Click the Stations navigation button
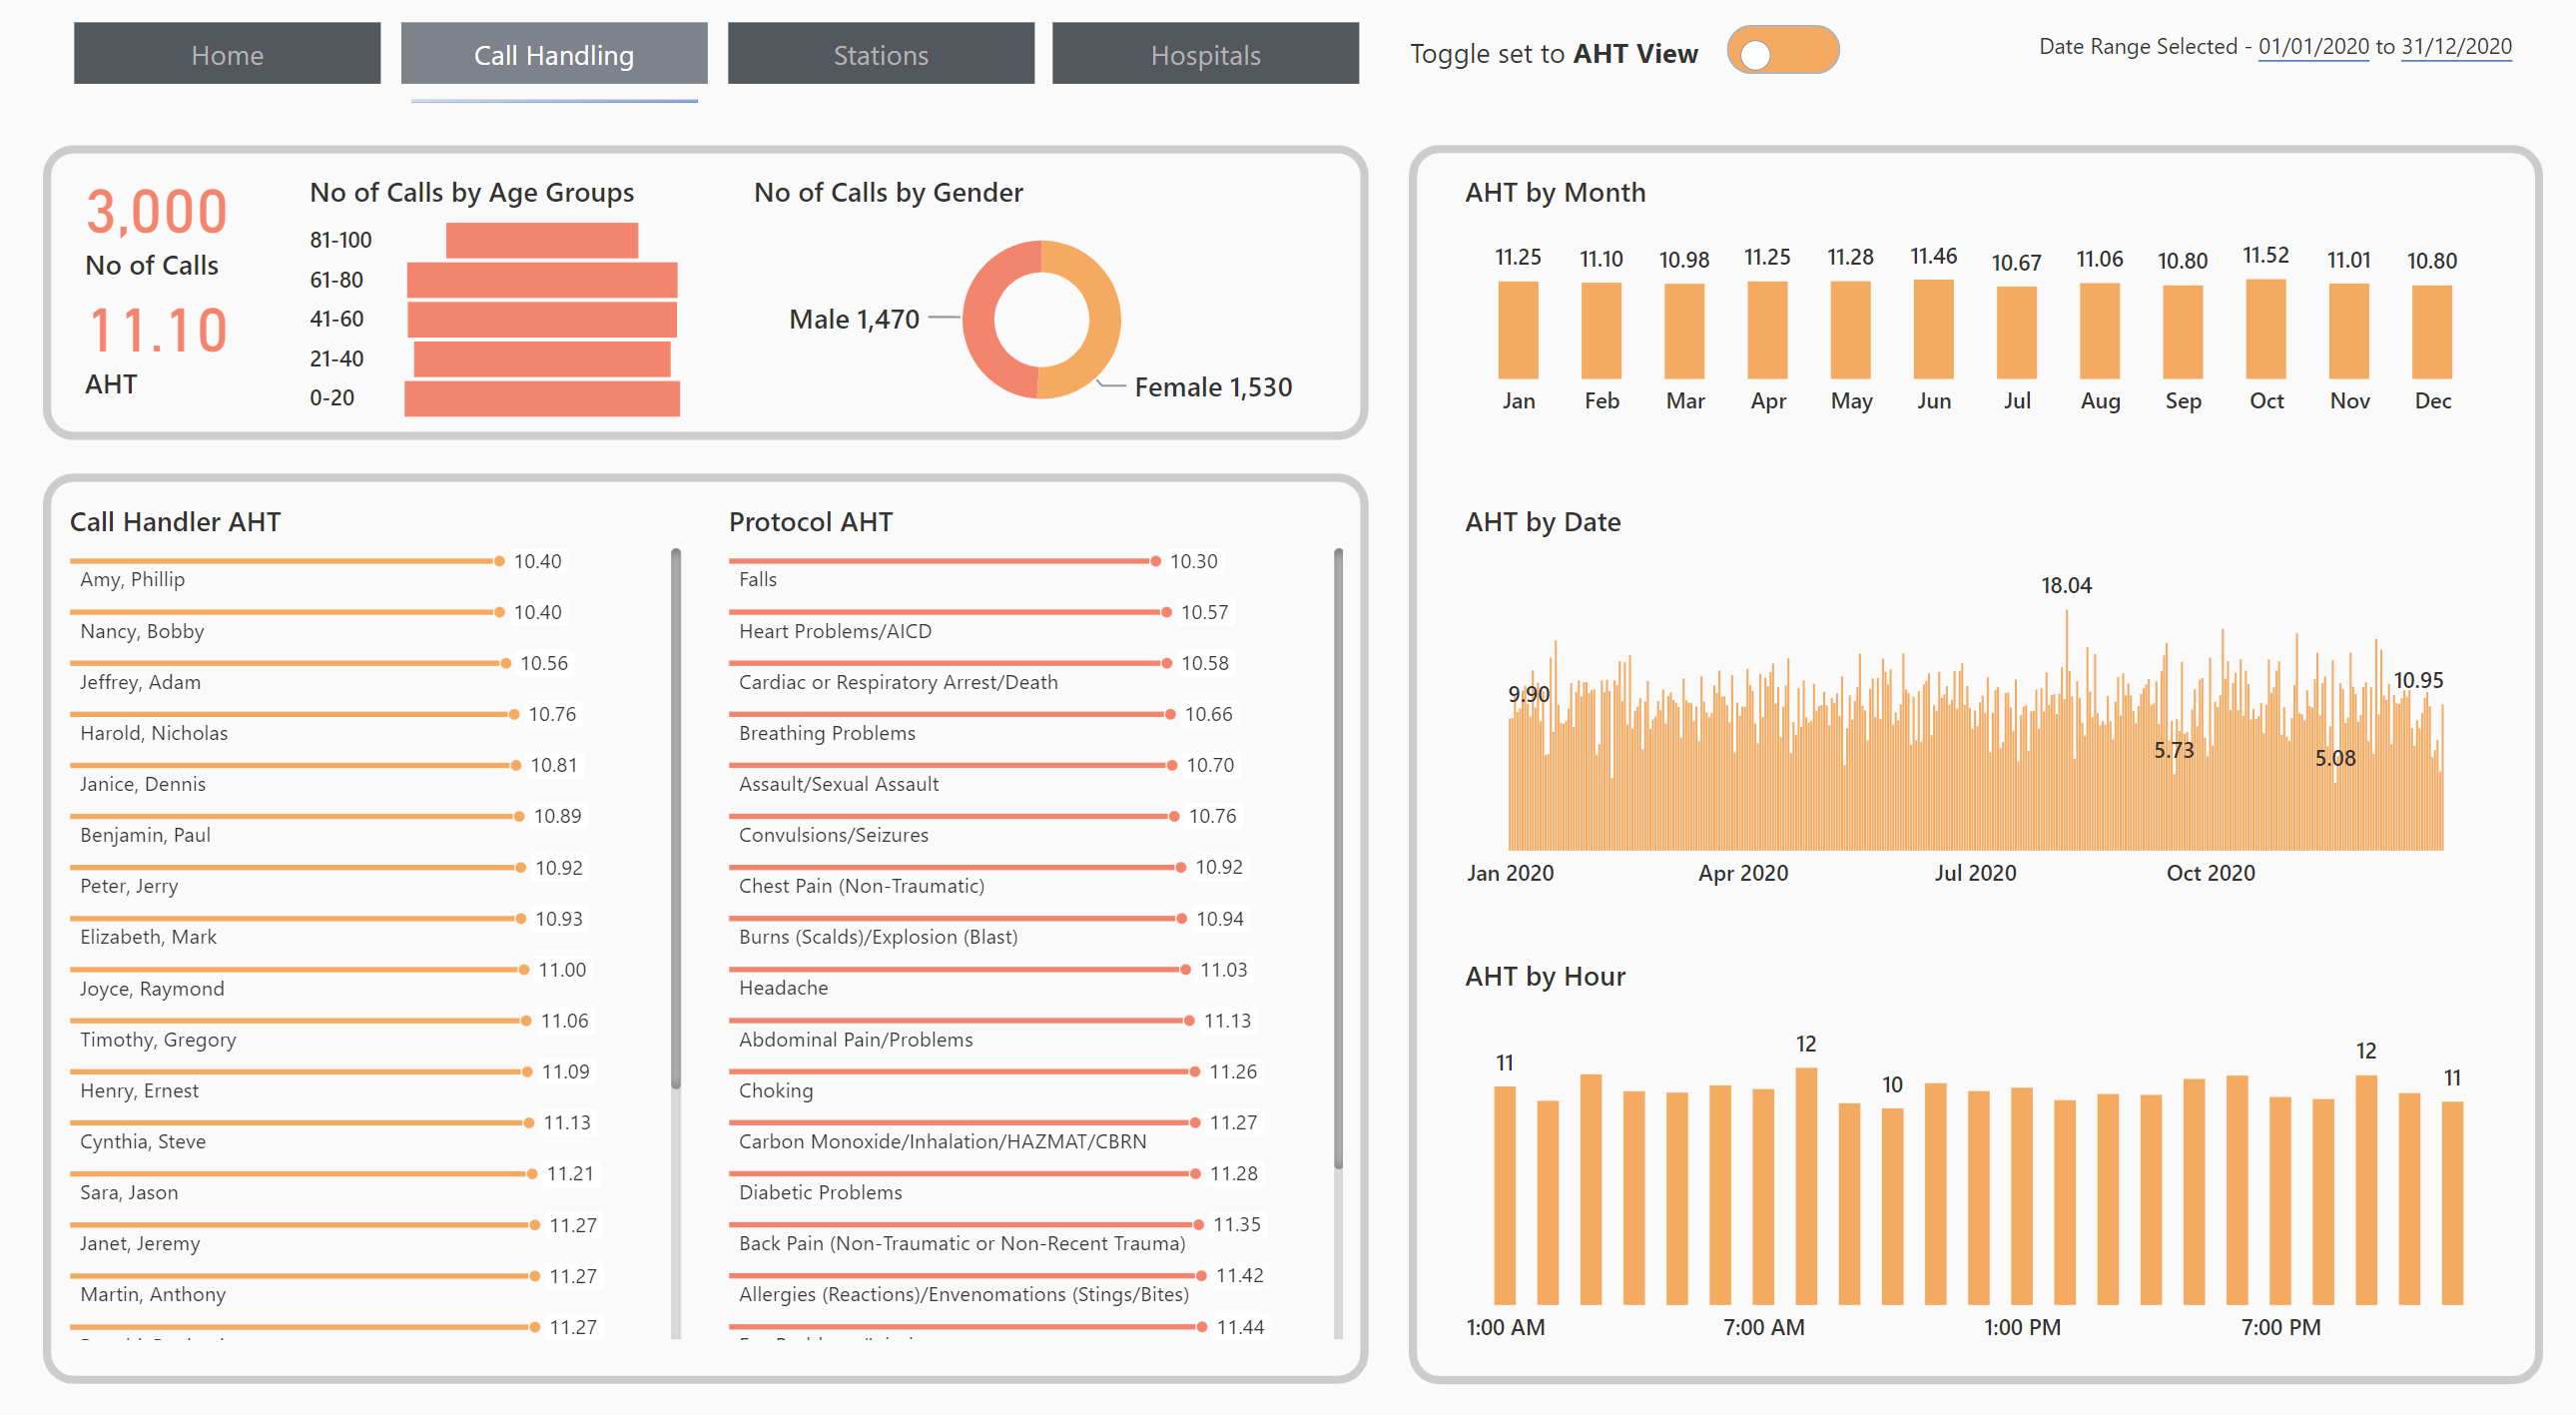The image size is (2576, 1415). click(x=880, y=54)
